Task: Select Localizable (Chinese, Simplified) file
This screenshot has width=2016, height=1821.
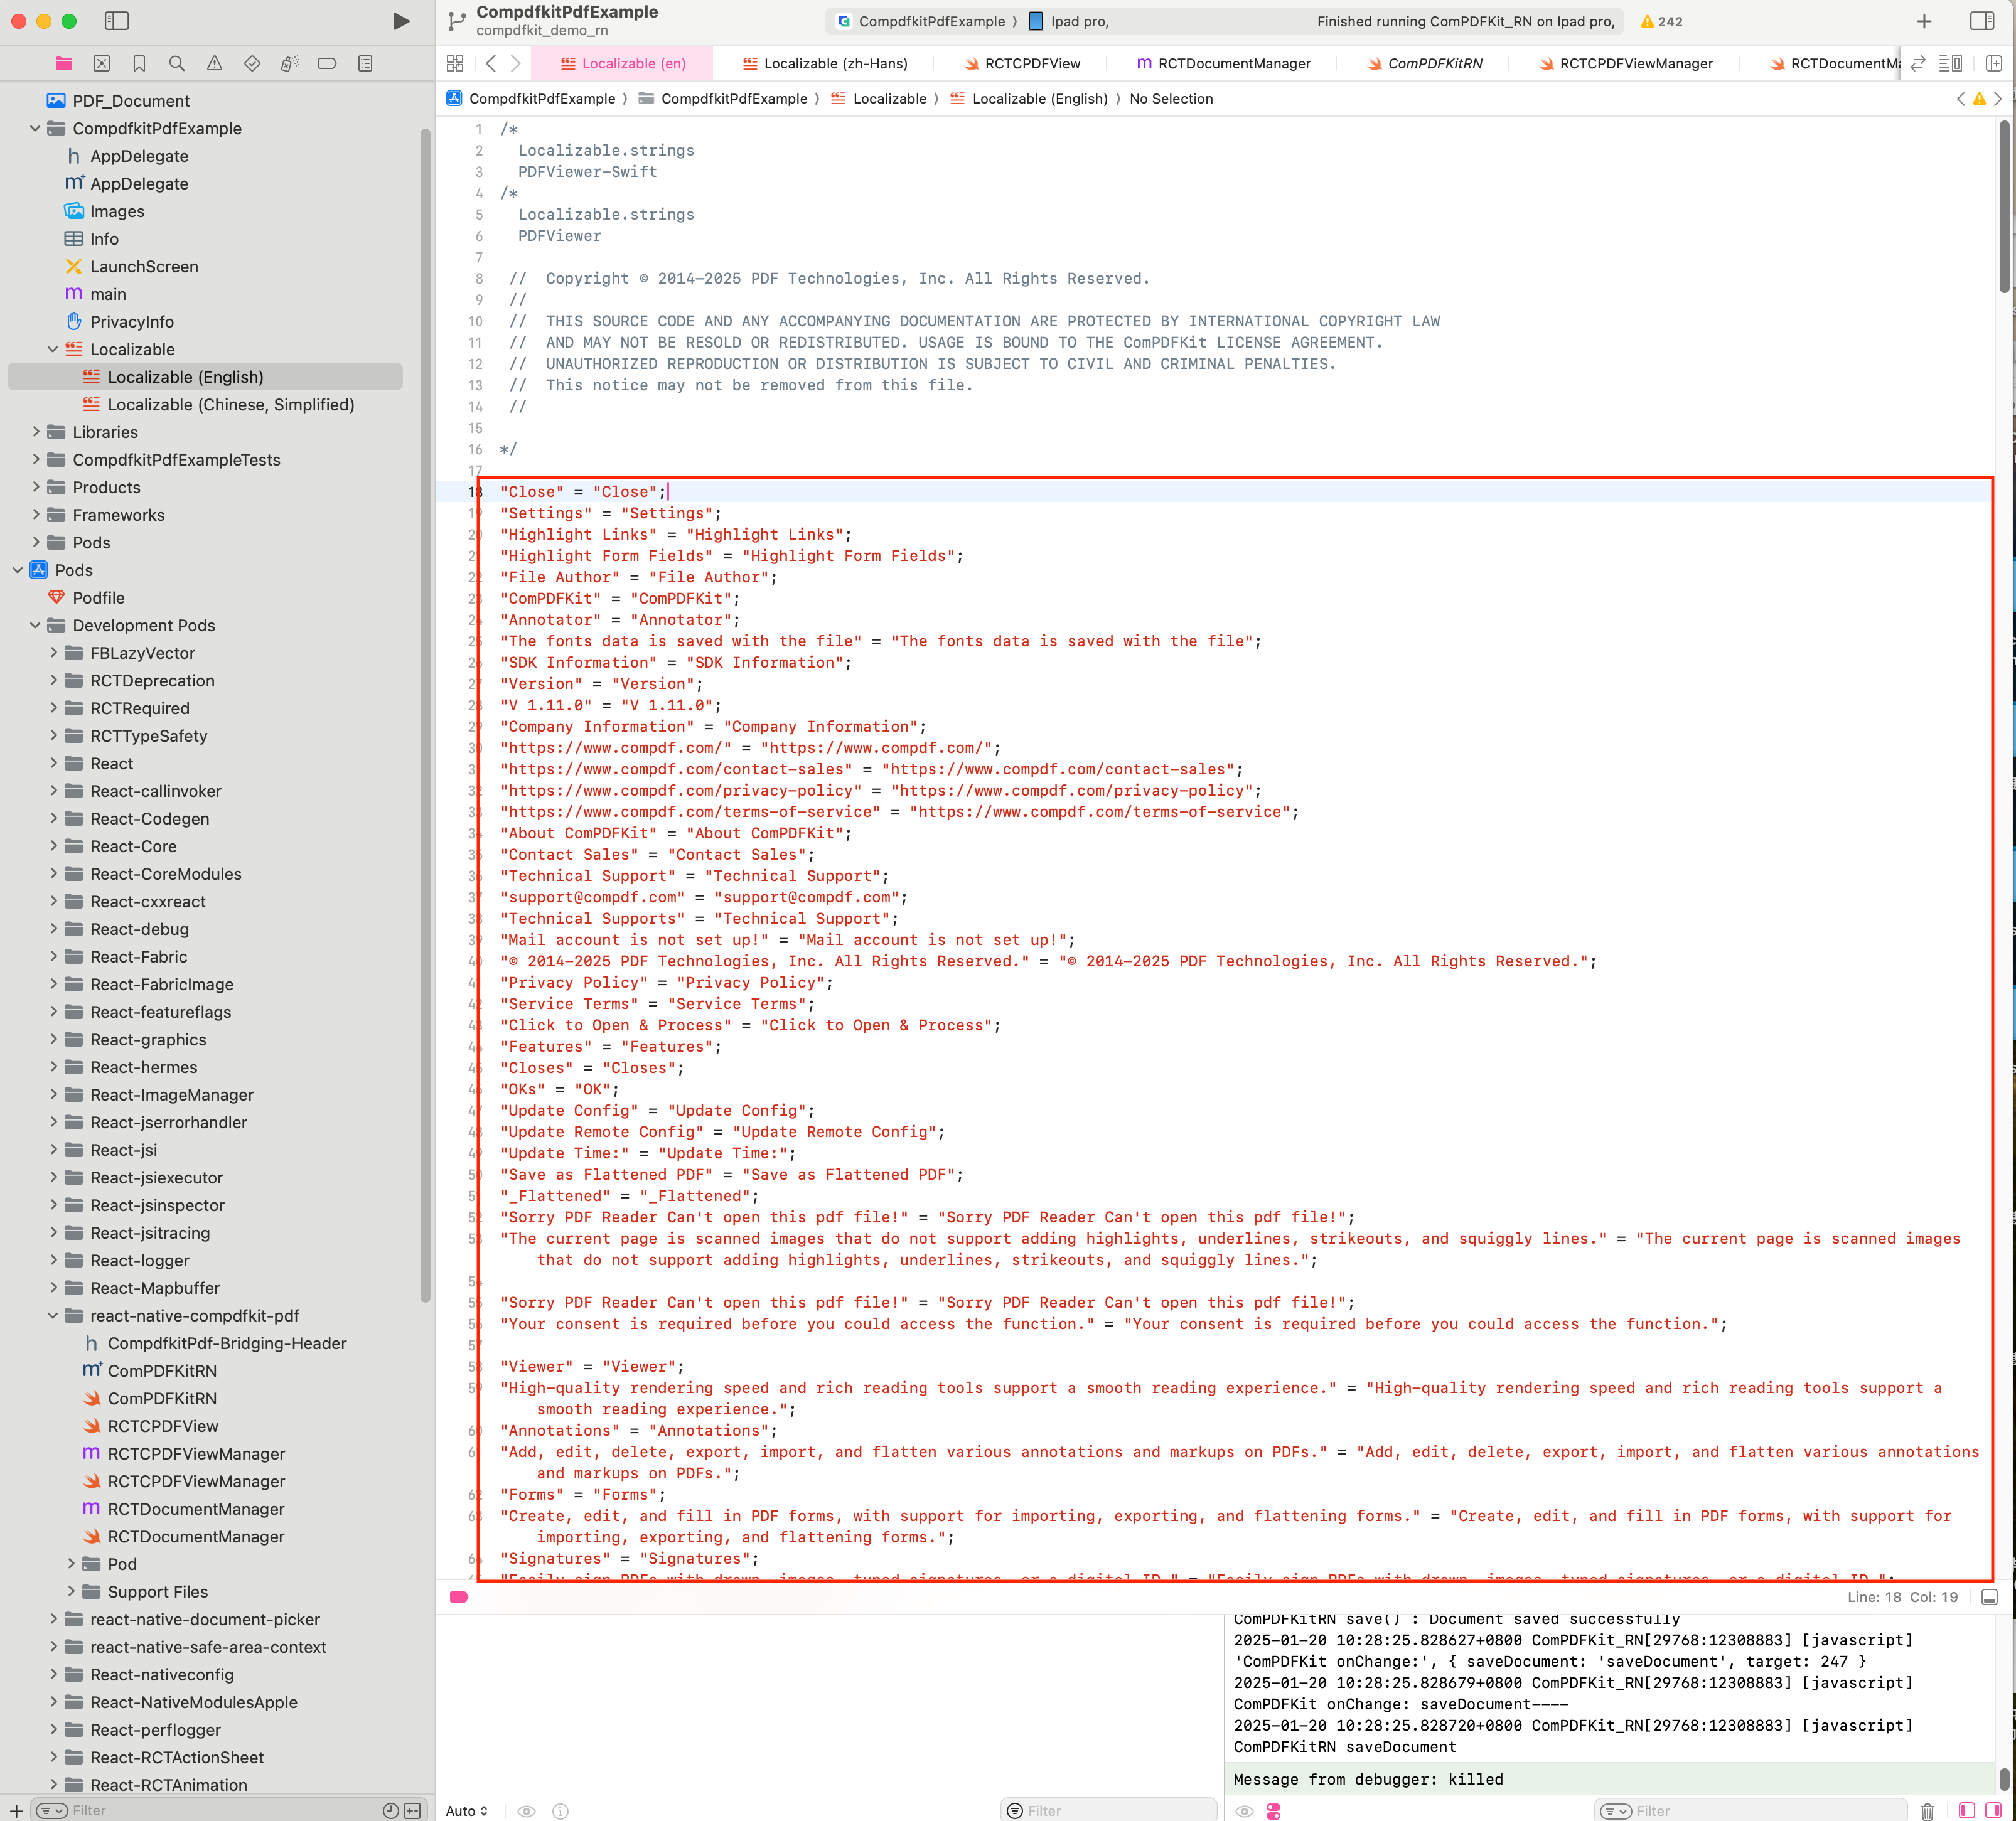Action: coord(230,404)
